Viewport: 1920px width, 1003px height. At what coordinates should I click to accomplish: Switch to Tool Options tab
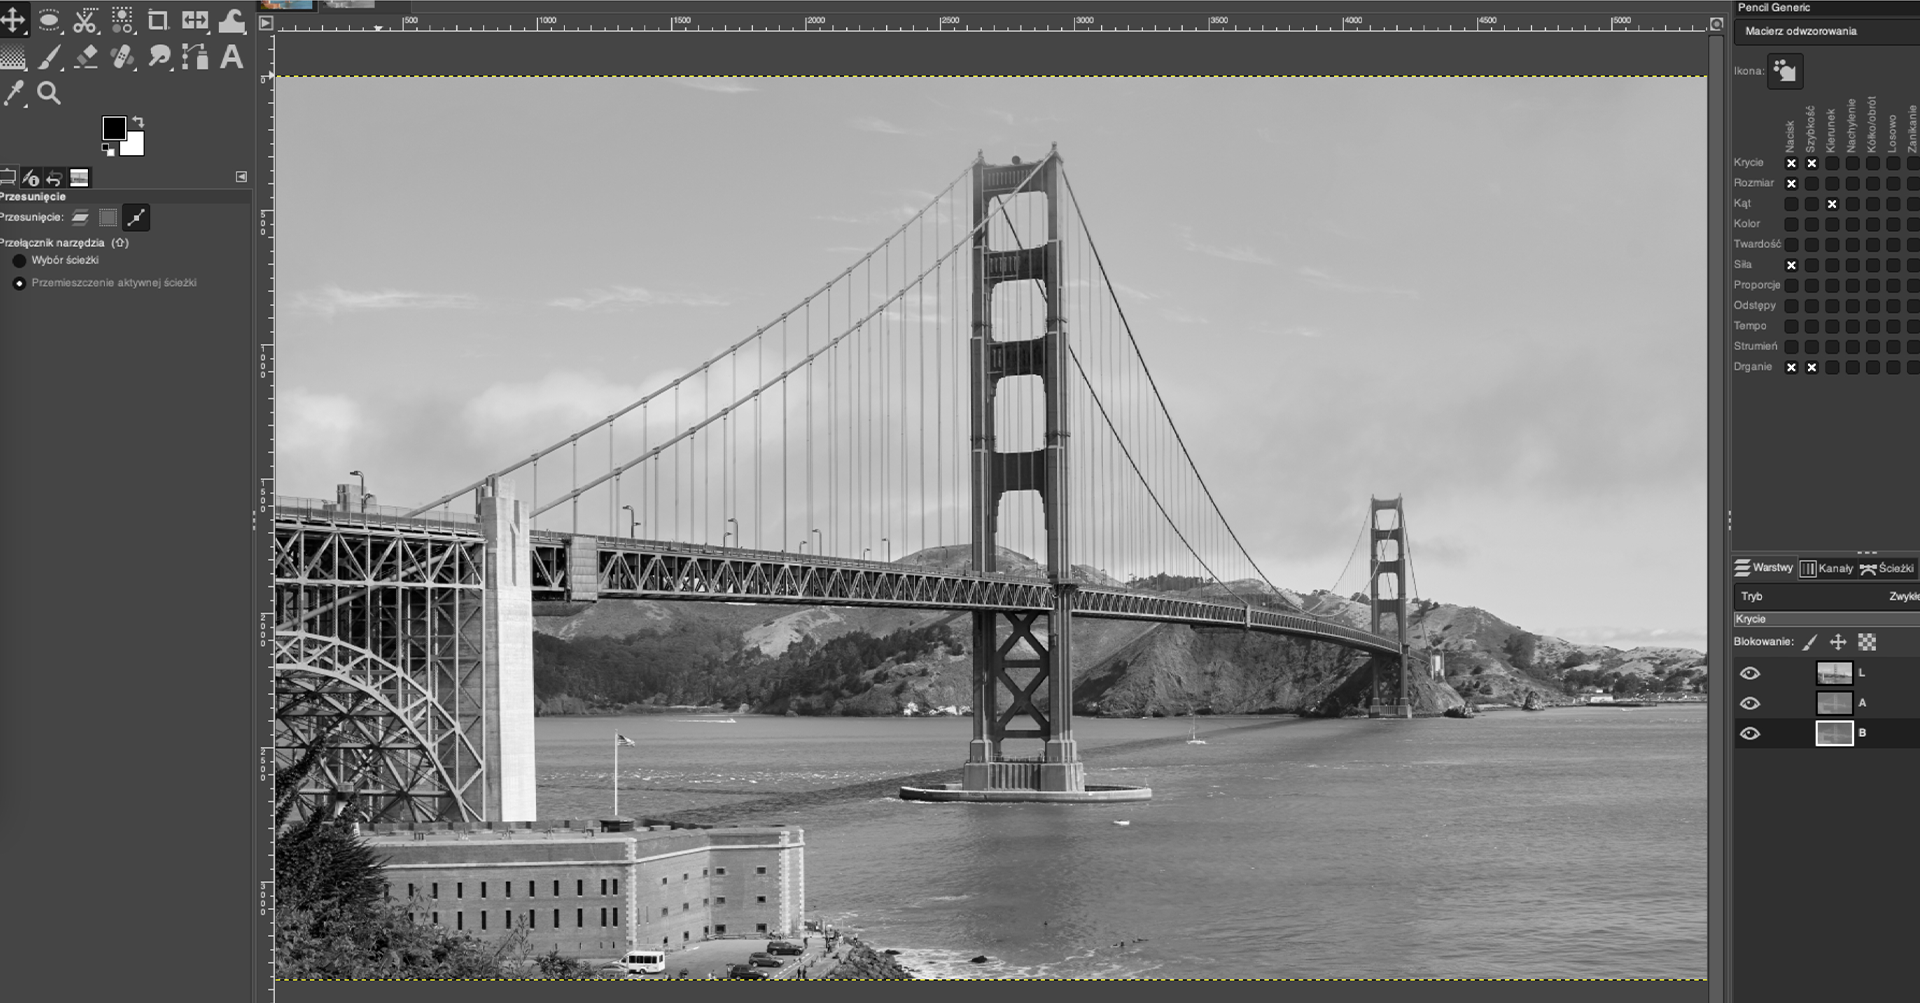point(7,178)
